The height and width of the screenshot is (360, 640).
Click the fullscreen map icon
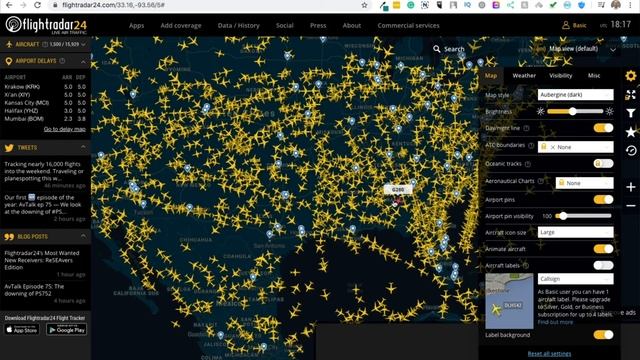631,95
